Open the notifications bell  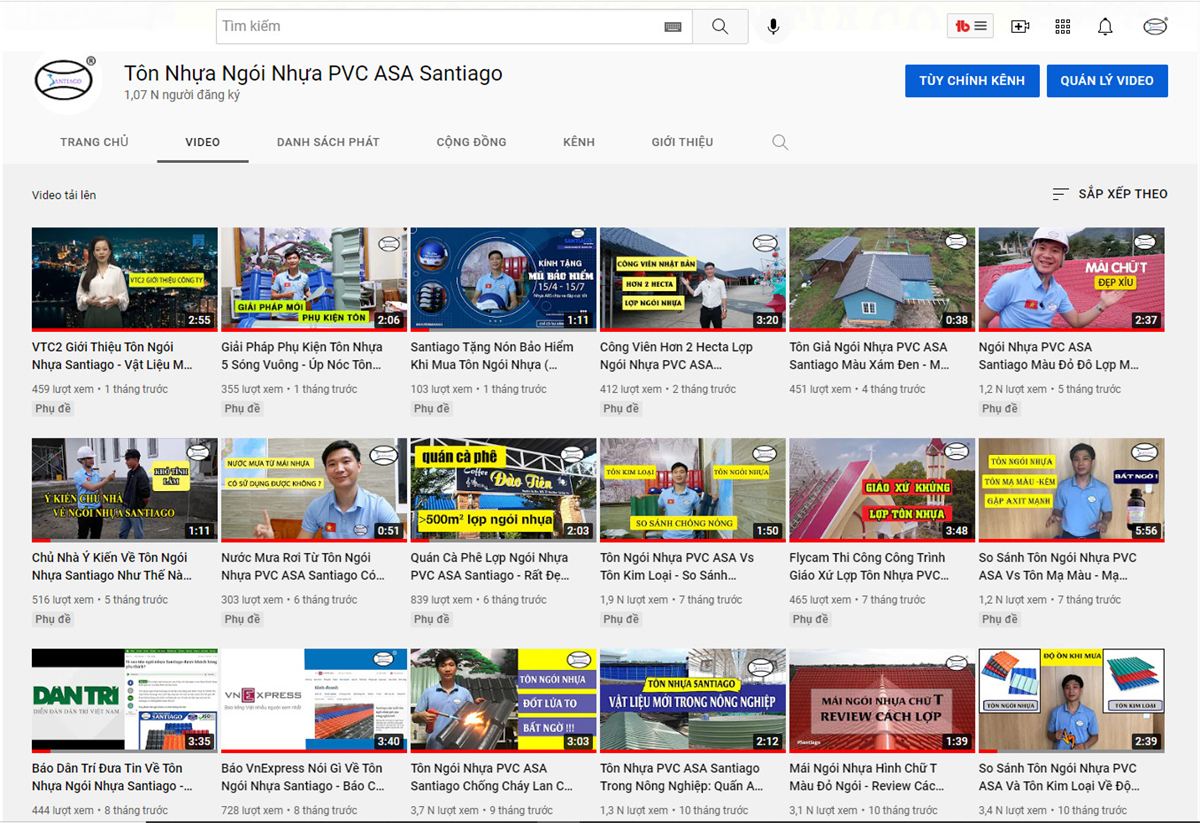[1105, 27]
